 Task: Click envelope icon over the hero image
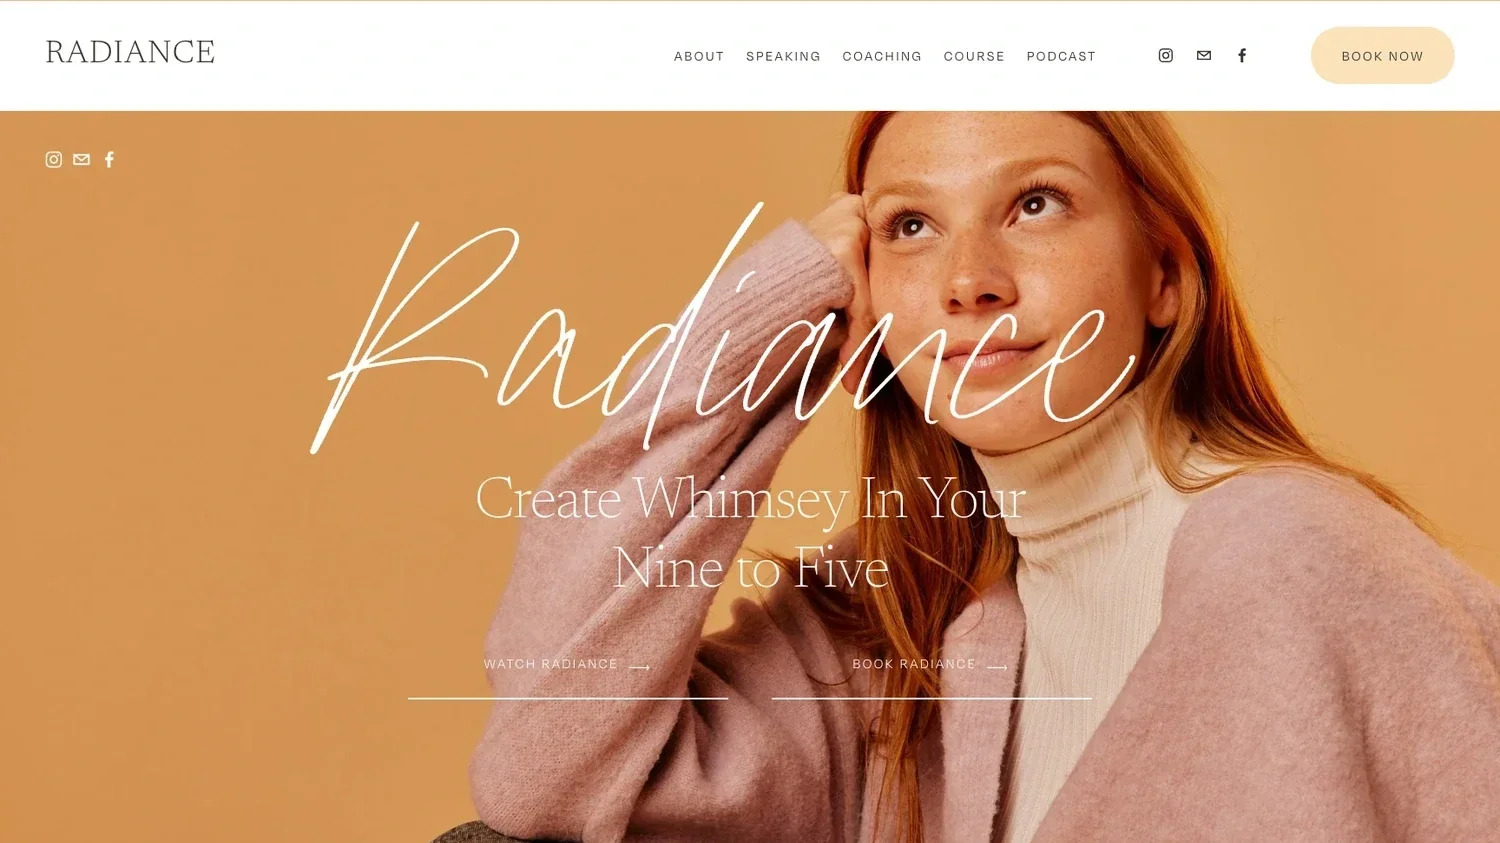click(x=82, y=159)
